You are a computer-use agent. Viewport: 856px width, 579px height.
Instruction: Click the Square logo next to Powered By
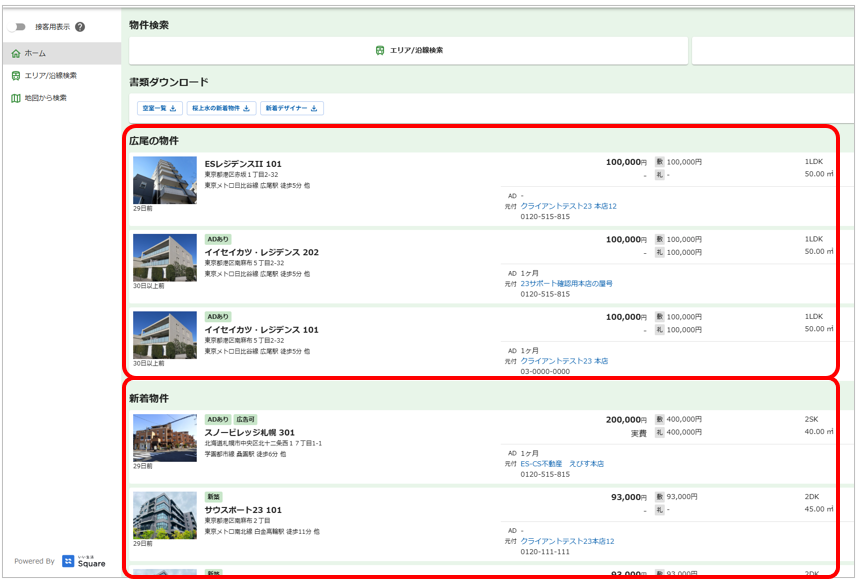tap(84, 562)
